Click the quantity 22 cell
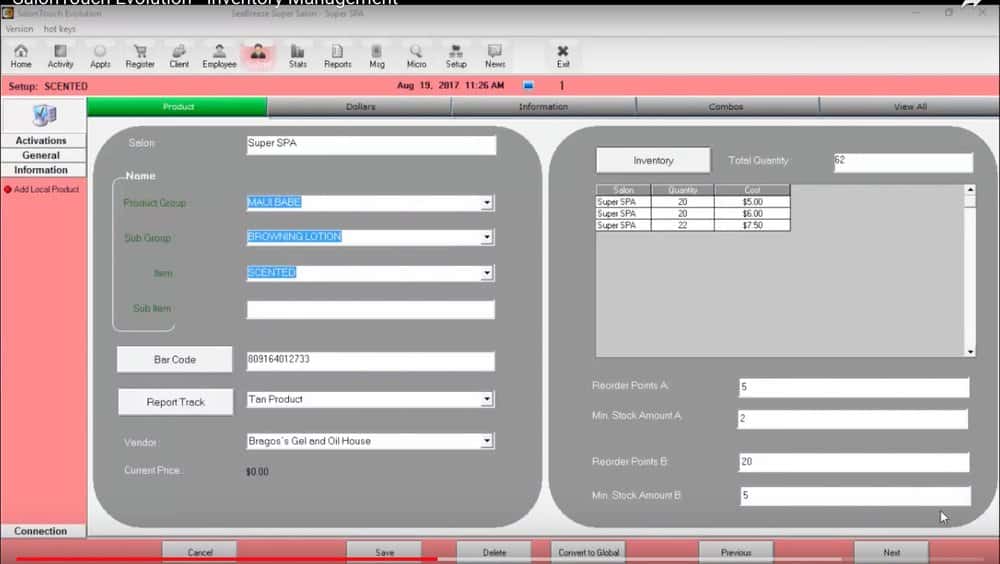1000x564 pixels. (682, 225)
